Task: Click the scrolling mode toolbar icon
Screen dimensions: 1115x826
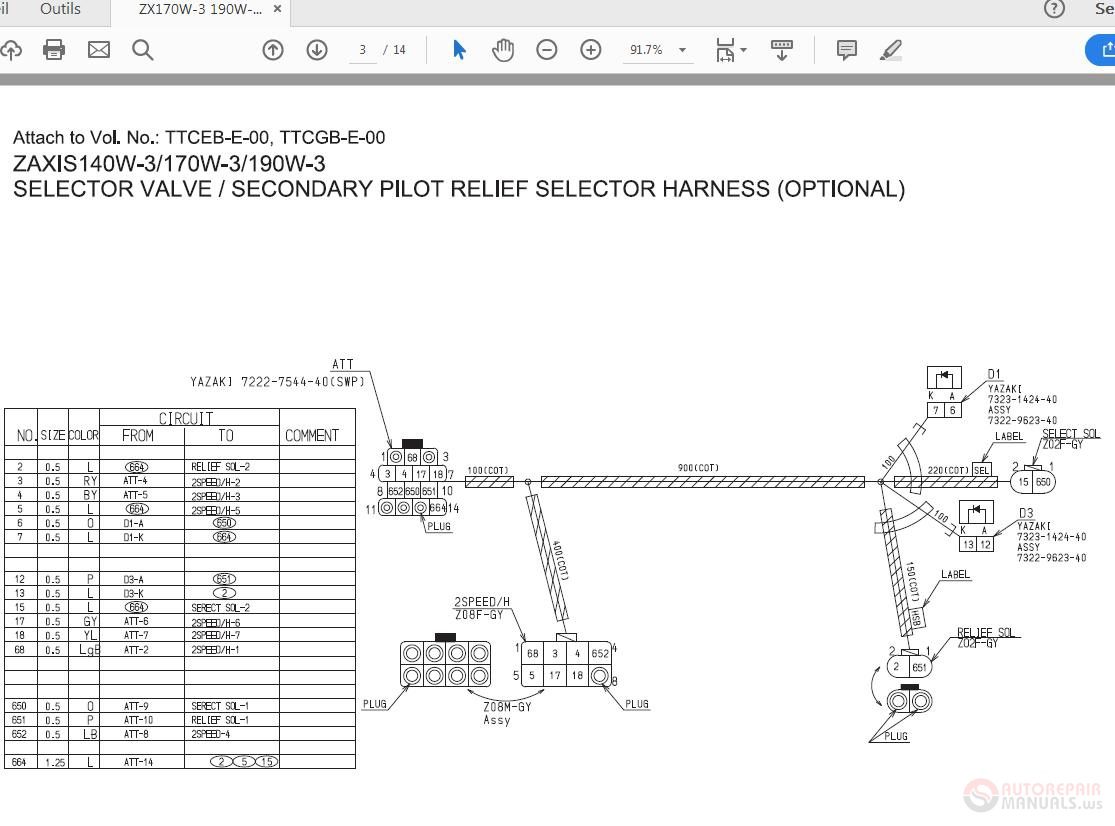Action: coord(781,50)
